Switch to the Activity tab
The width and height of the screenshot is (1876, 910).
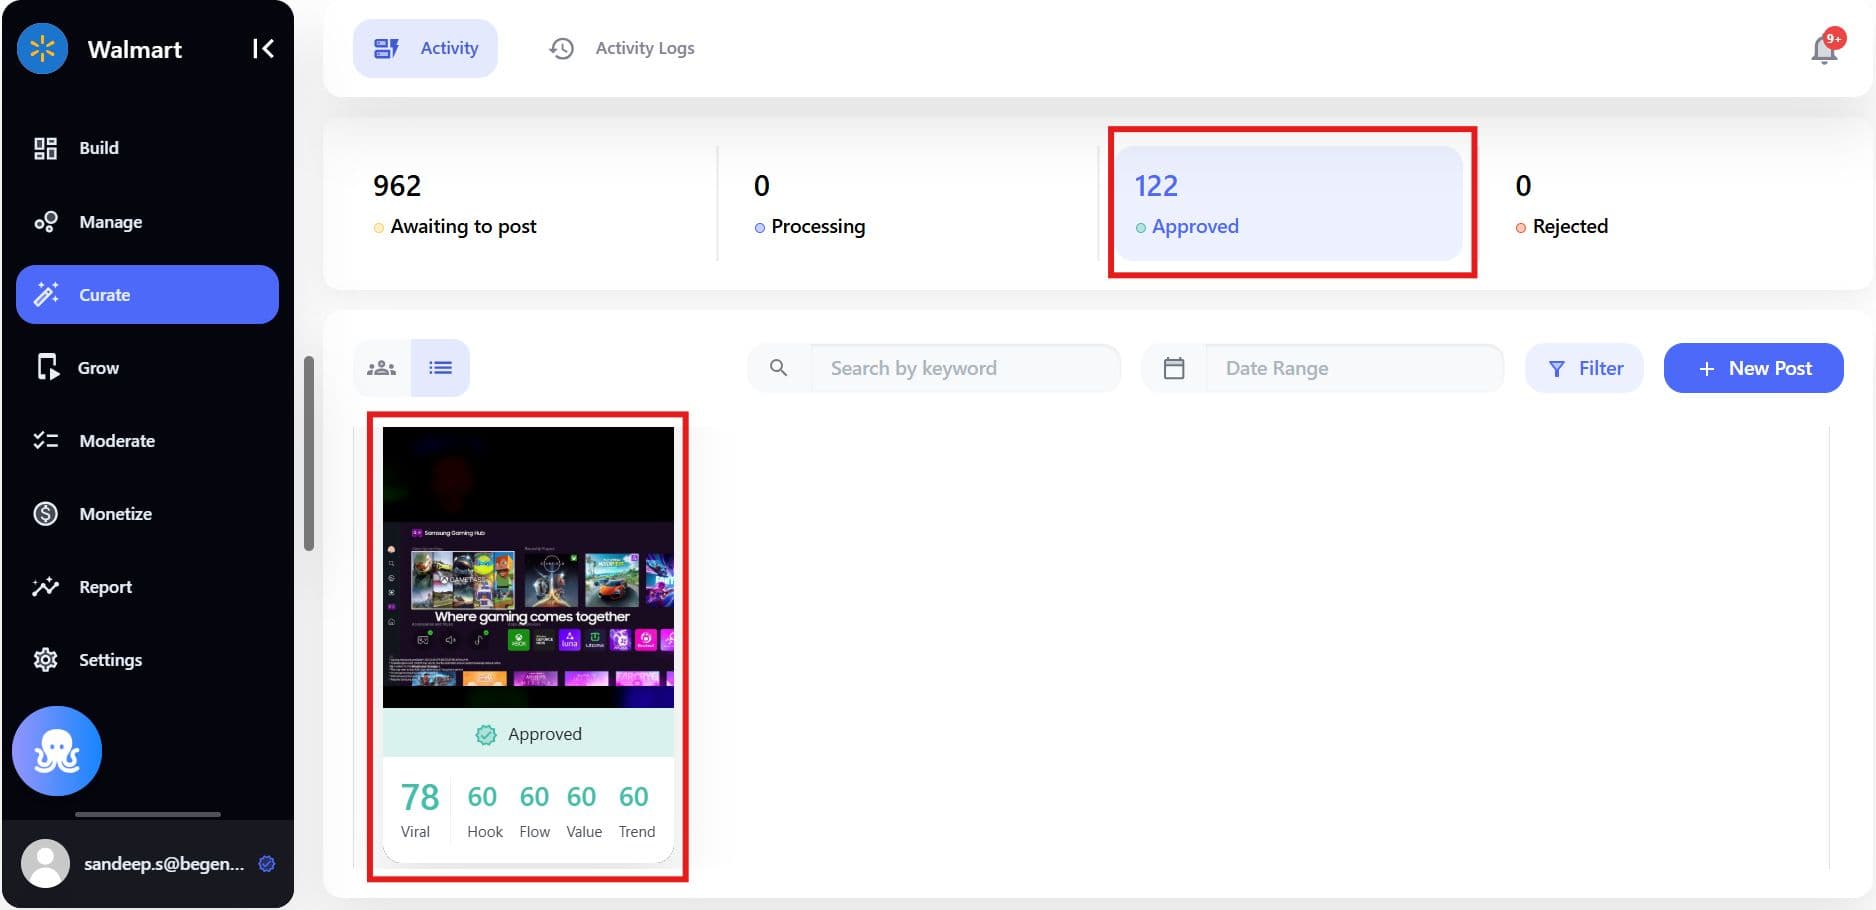pos(425,48)
